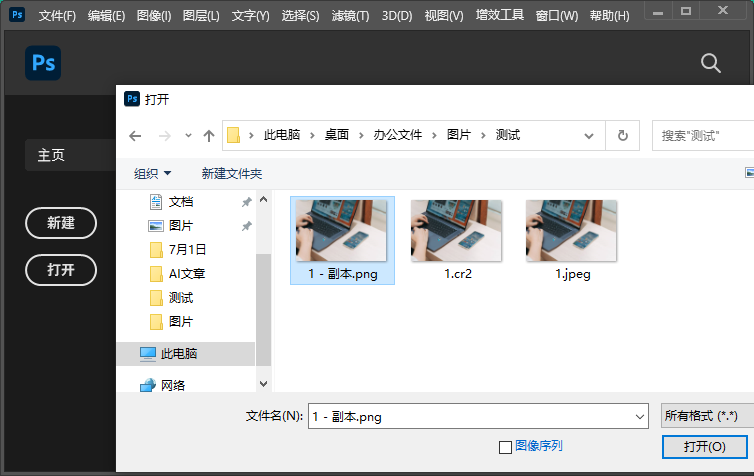
Task: Open recent locations dropdown arrow
Action: [188, 136]
